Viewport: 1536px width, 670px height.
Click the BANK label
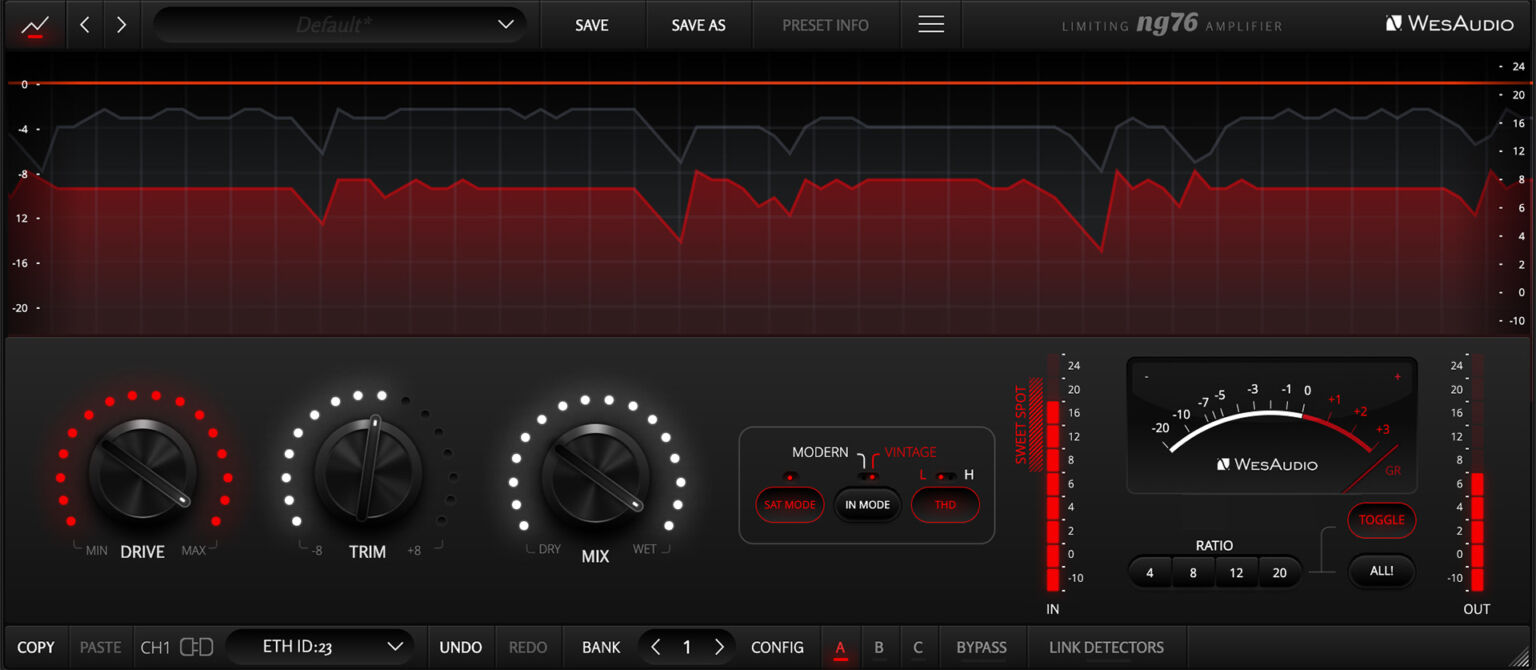(x=601, y=647)
